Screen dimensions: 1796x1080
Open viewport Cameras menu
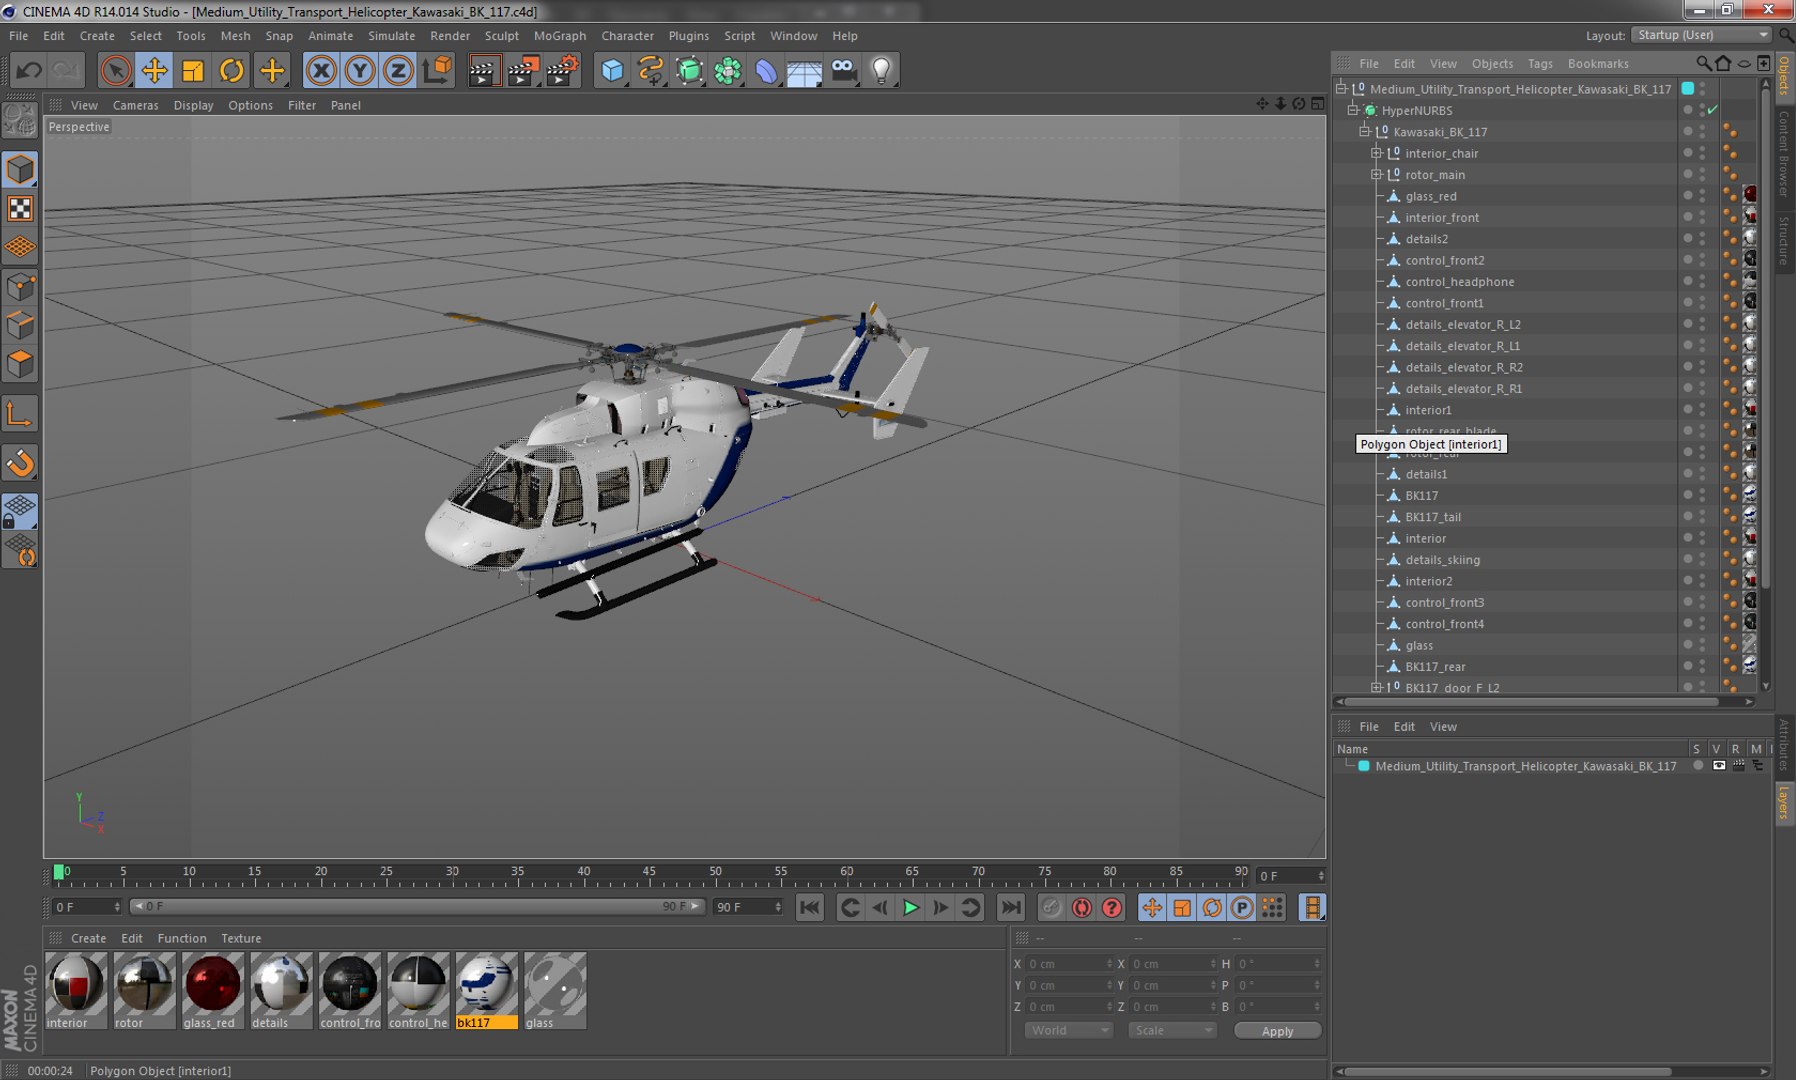[135, 105]
